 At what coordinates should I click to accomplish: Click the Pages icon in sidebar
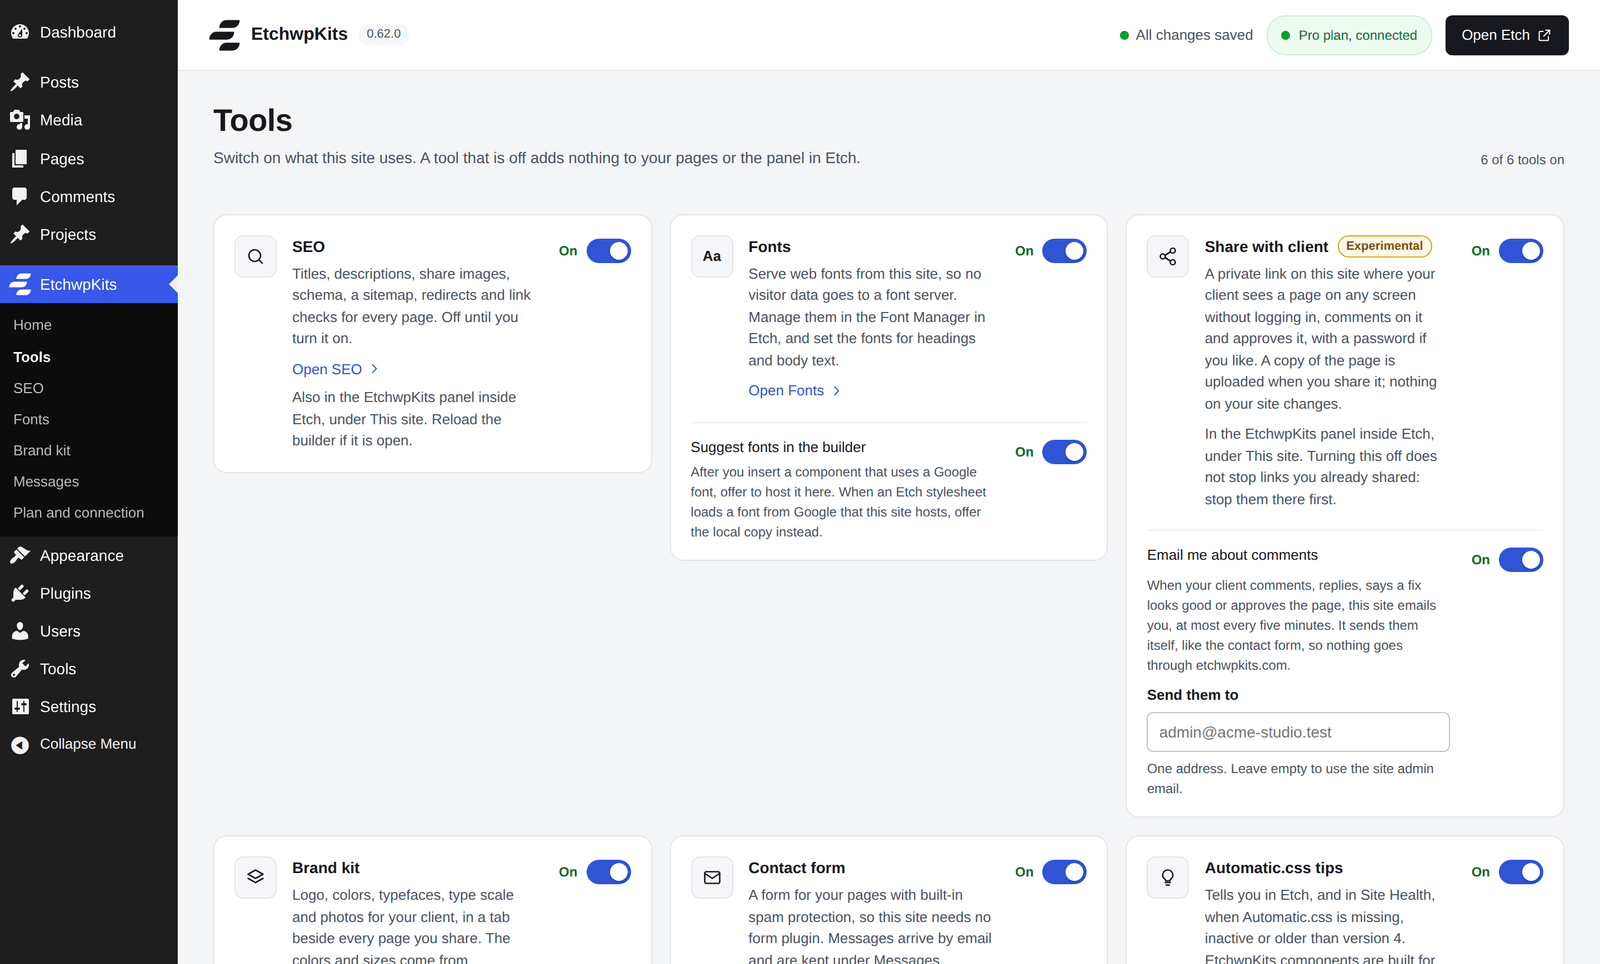(20, 159)
